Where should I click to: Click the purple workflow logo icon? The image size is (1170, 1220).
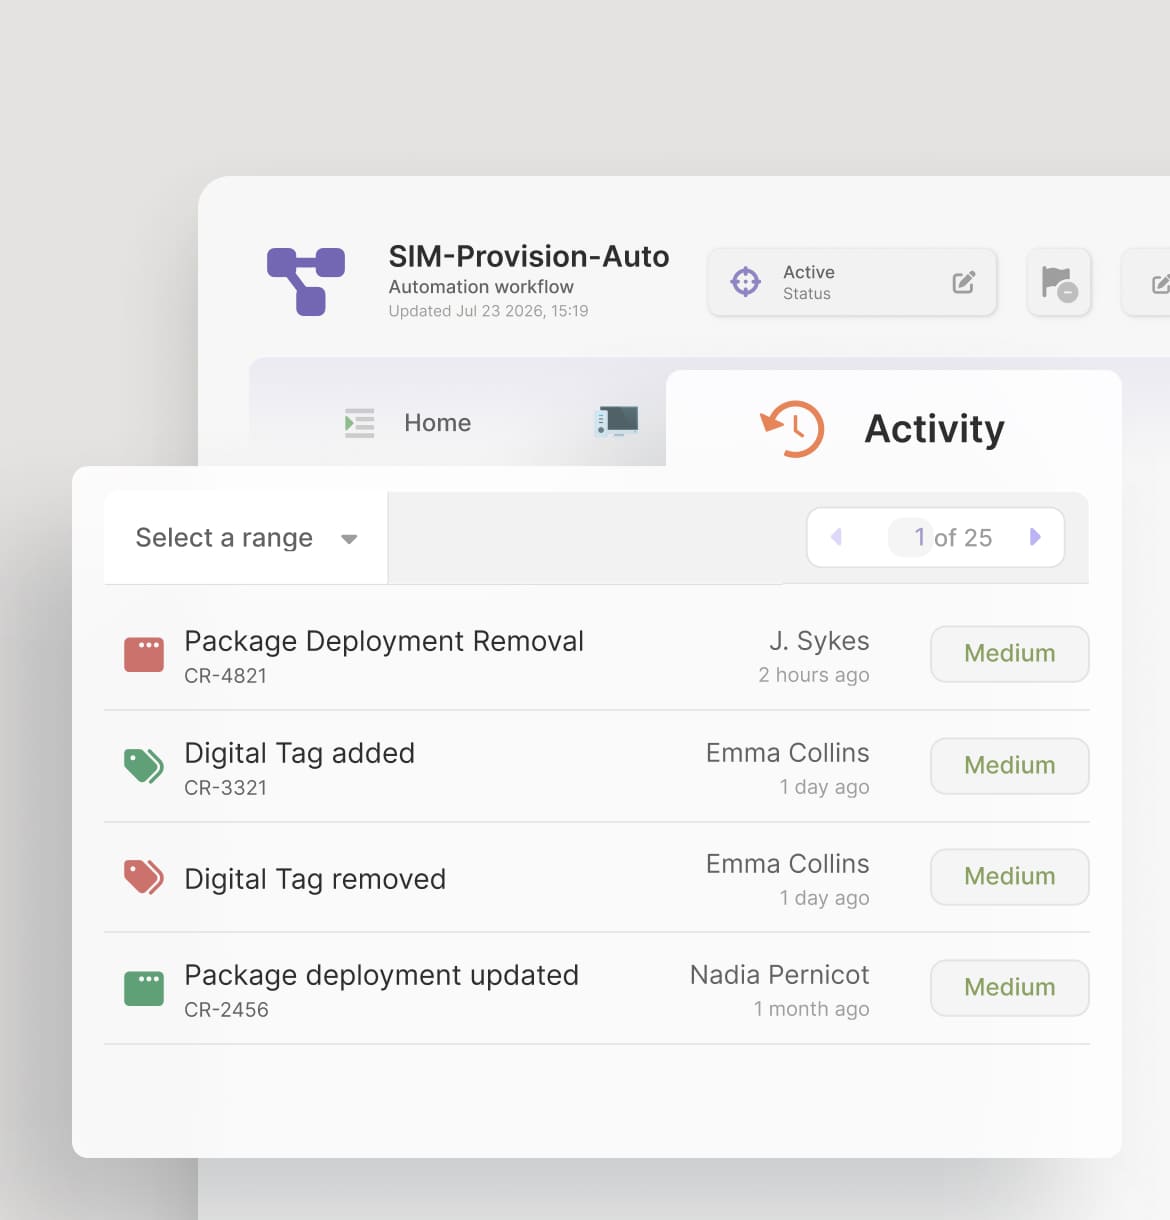306,281
